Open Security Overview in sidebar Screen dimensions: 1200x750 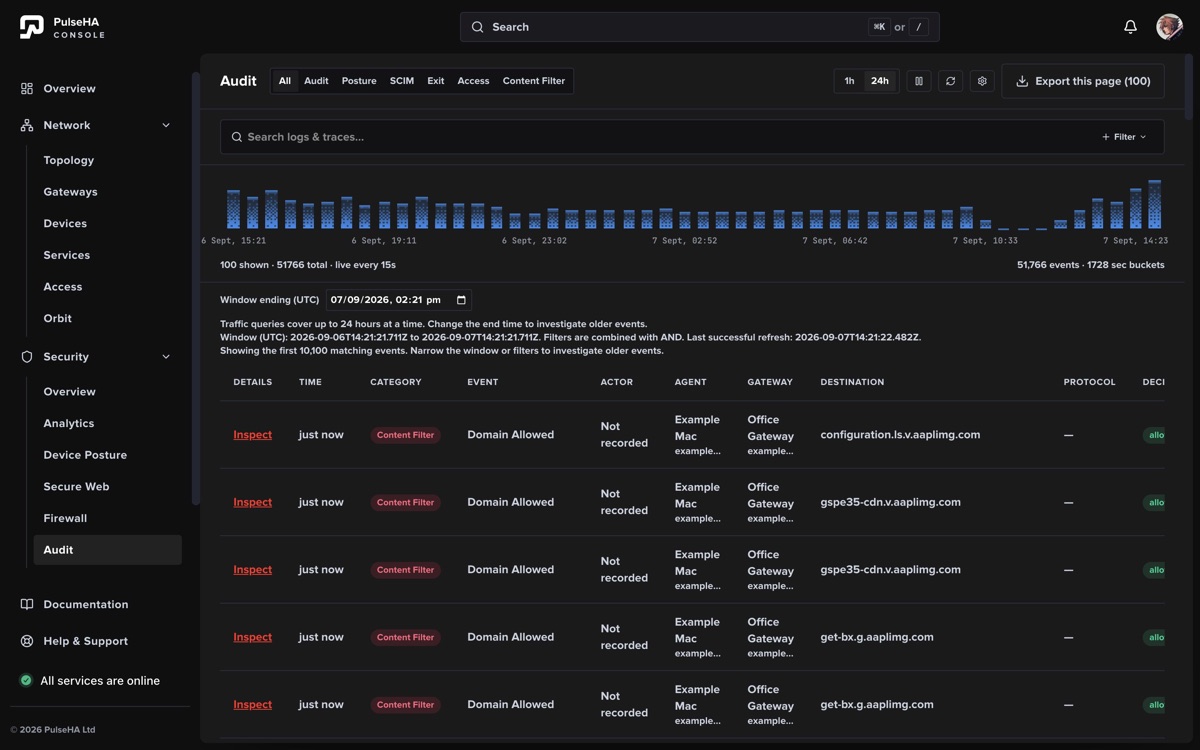[x=70, y=392]
